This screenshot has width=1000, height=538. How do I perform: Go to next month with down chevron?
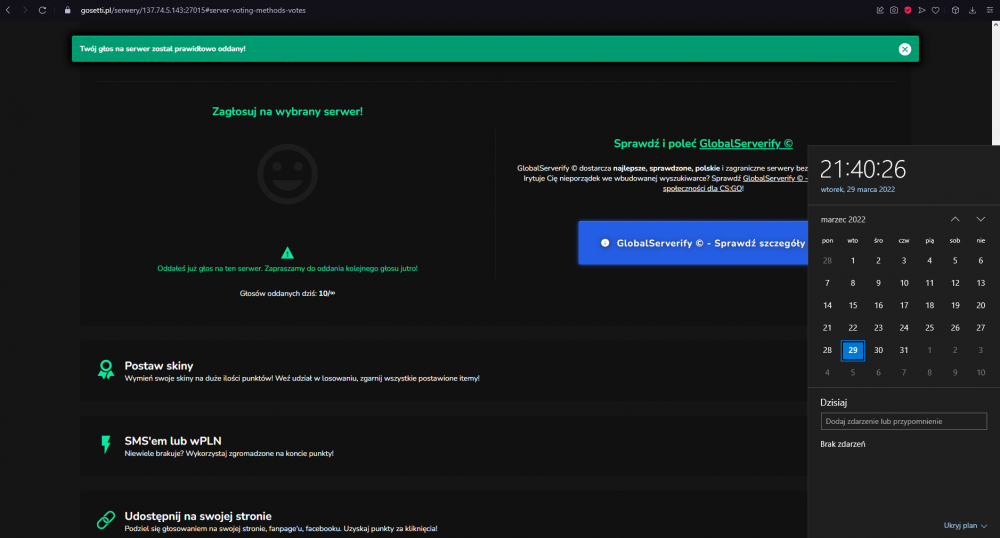(x=981, y=219)
